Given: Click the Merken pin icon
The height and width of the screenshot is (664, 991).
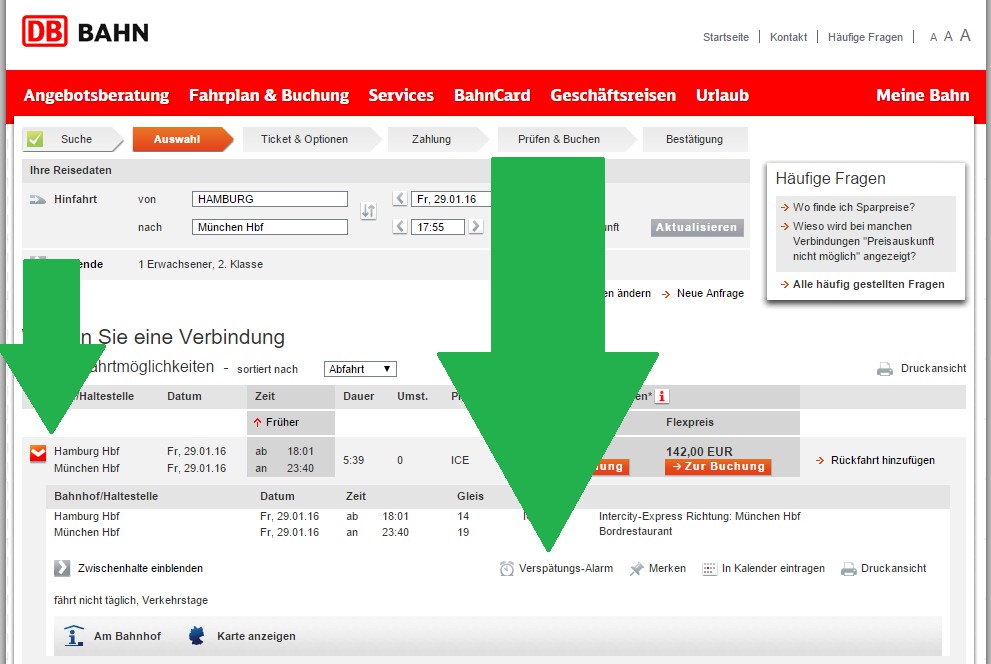Looking at the screenshot, I should tap(636, 568).
